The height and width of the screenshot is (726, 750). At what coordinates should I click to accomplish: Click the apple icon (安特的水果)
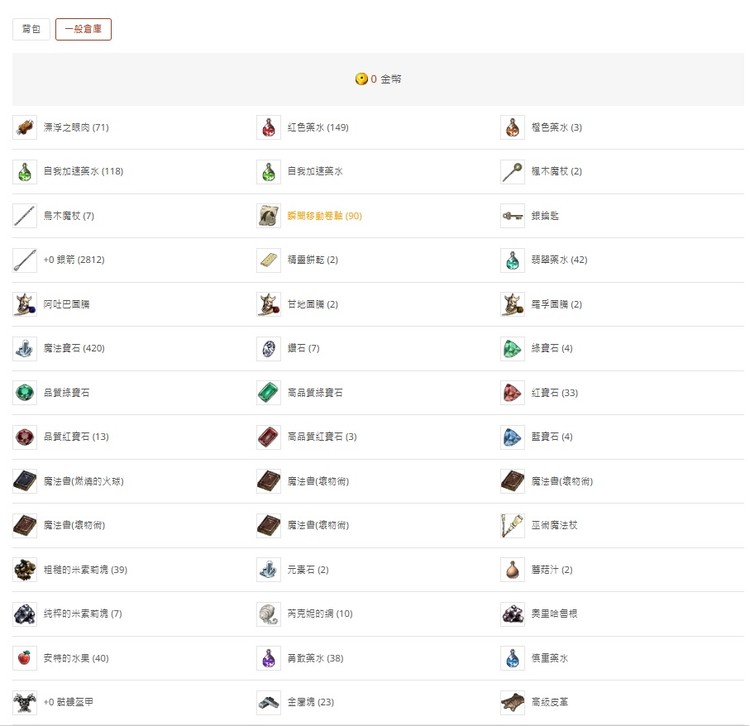pyautogui.click(x=24, y=658)
